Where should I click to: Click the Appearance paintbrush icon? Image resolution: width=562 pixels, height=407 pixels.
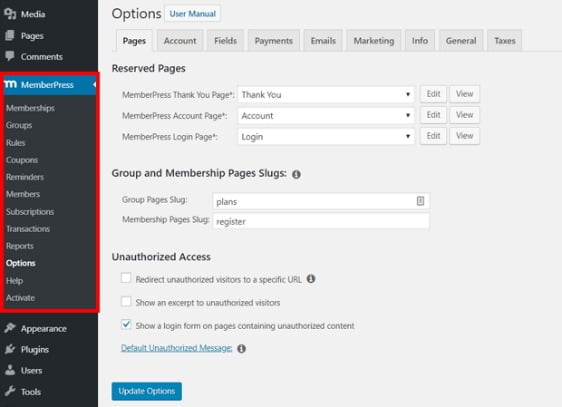coord(10,328)
